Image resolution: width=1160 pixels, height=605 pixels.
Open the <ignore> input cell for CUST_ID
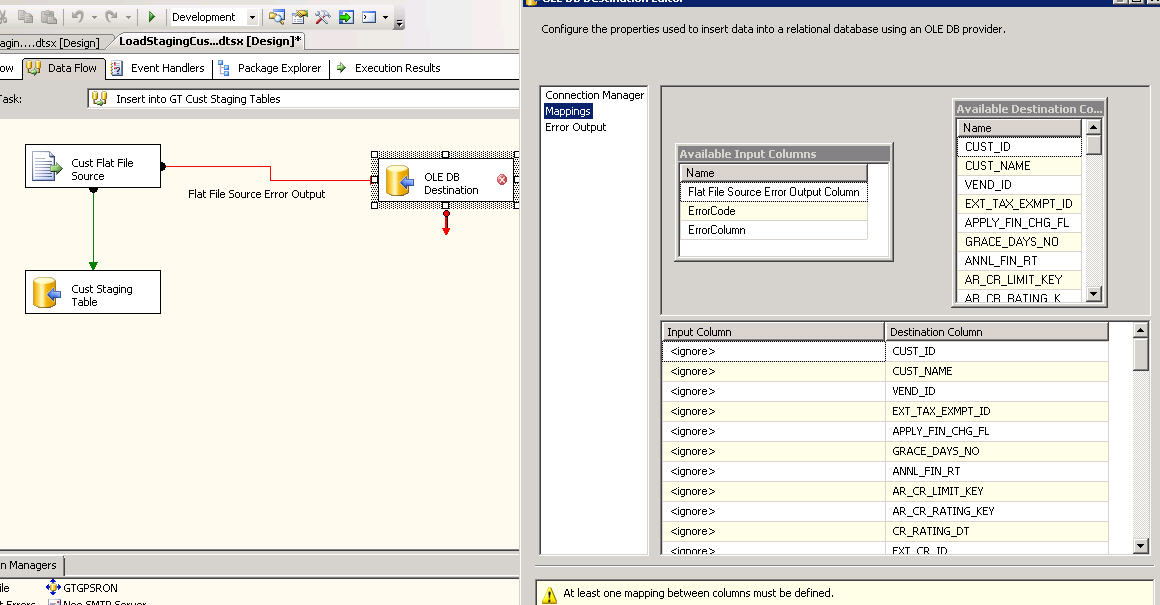tap(773, 351)
